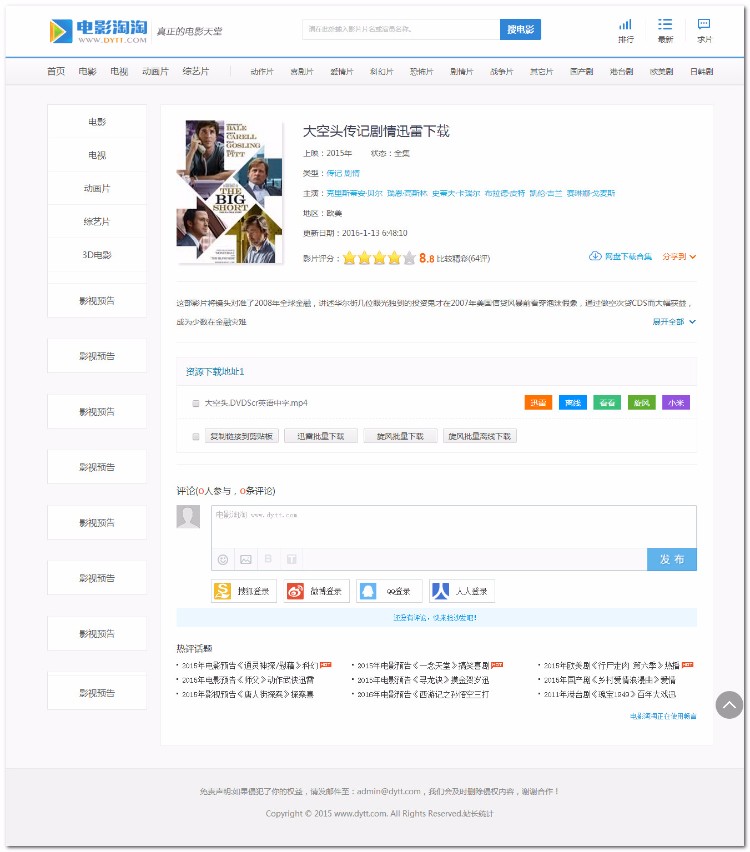Open hot topic link 《行尸走肉 第六季》
The image size is (750, 852).
611,665
